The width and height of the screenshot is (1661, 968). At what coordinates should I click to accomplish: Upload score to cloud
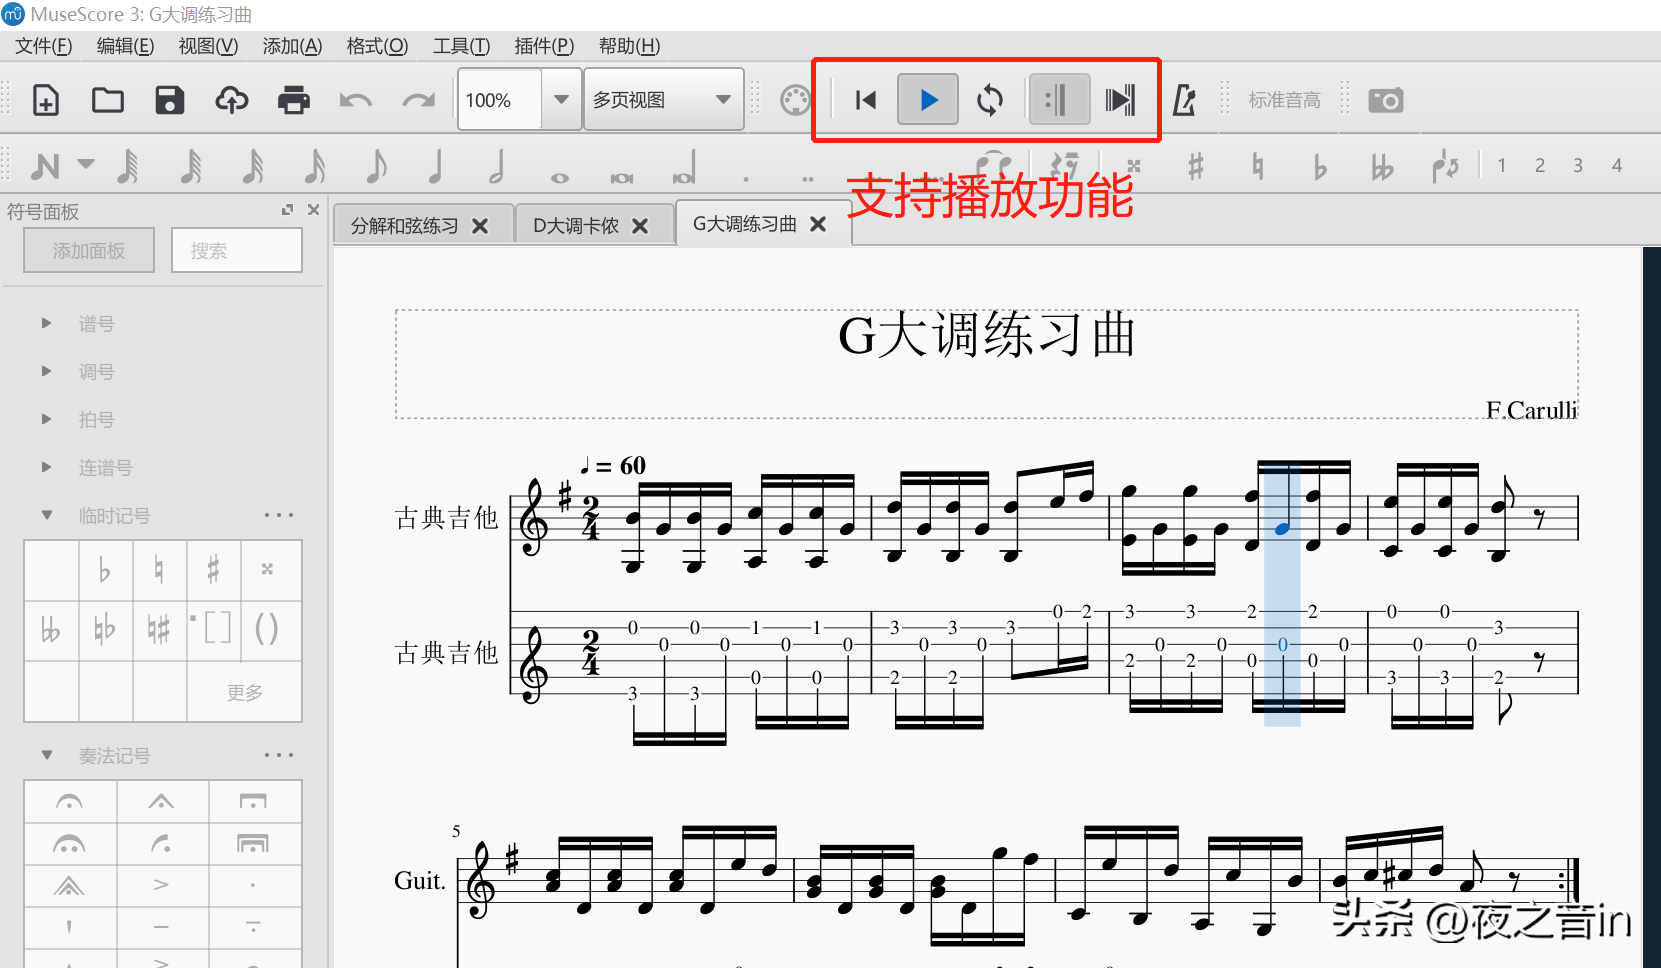click(232, 100)
